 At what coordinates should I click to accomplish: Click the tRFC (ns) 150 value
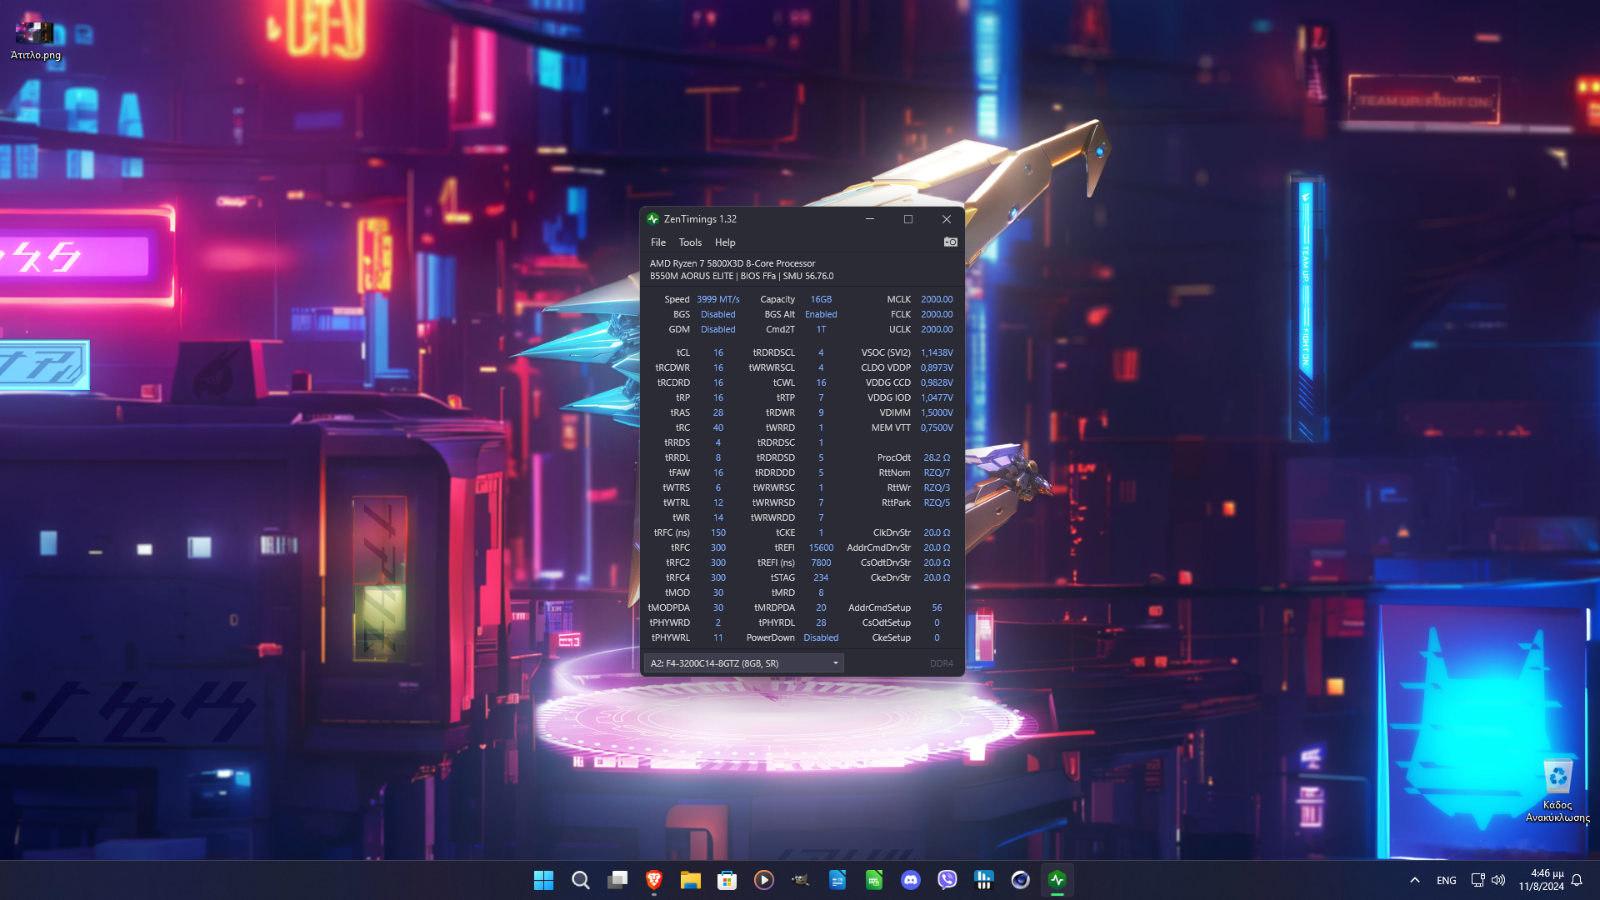[718, 532]
